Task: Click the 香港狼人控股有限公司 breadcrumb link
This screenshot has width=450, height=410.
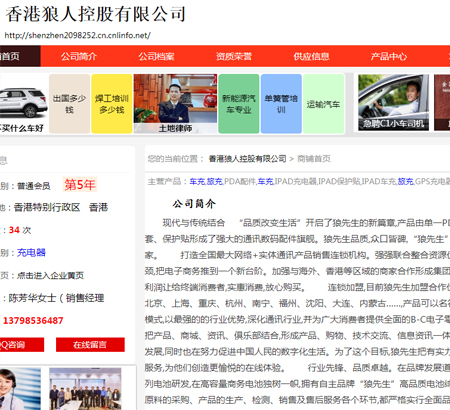Action: 247,159
